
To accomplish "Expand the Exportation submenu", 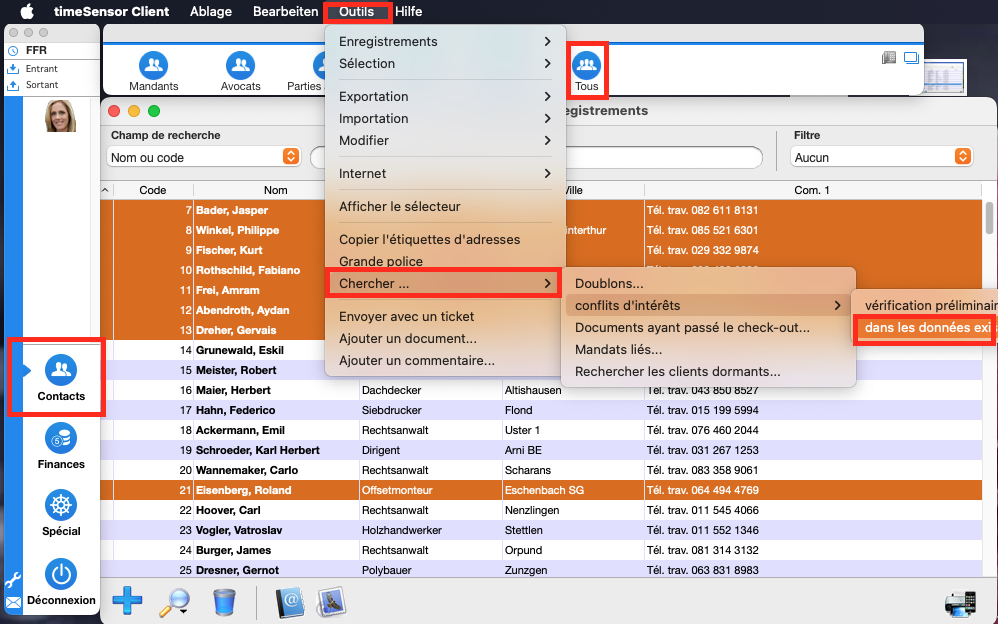I will (x=445, y=96).
